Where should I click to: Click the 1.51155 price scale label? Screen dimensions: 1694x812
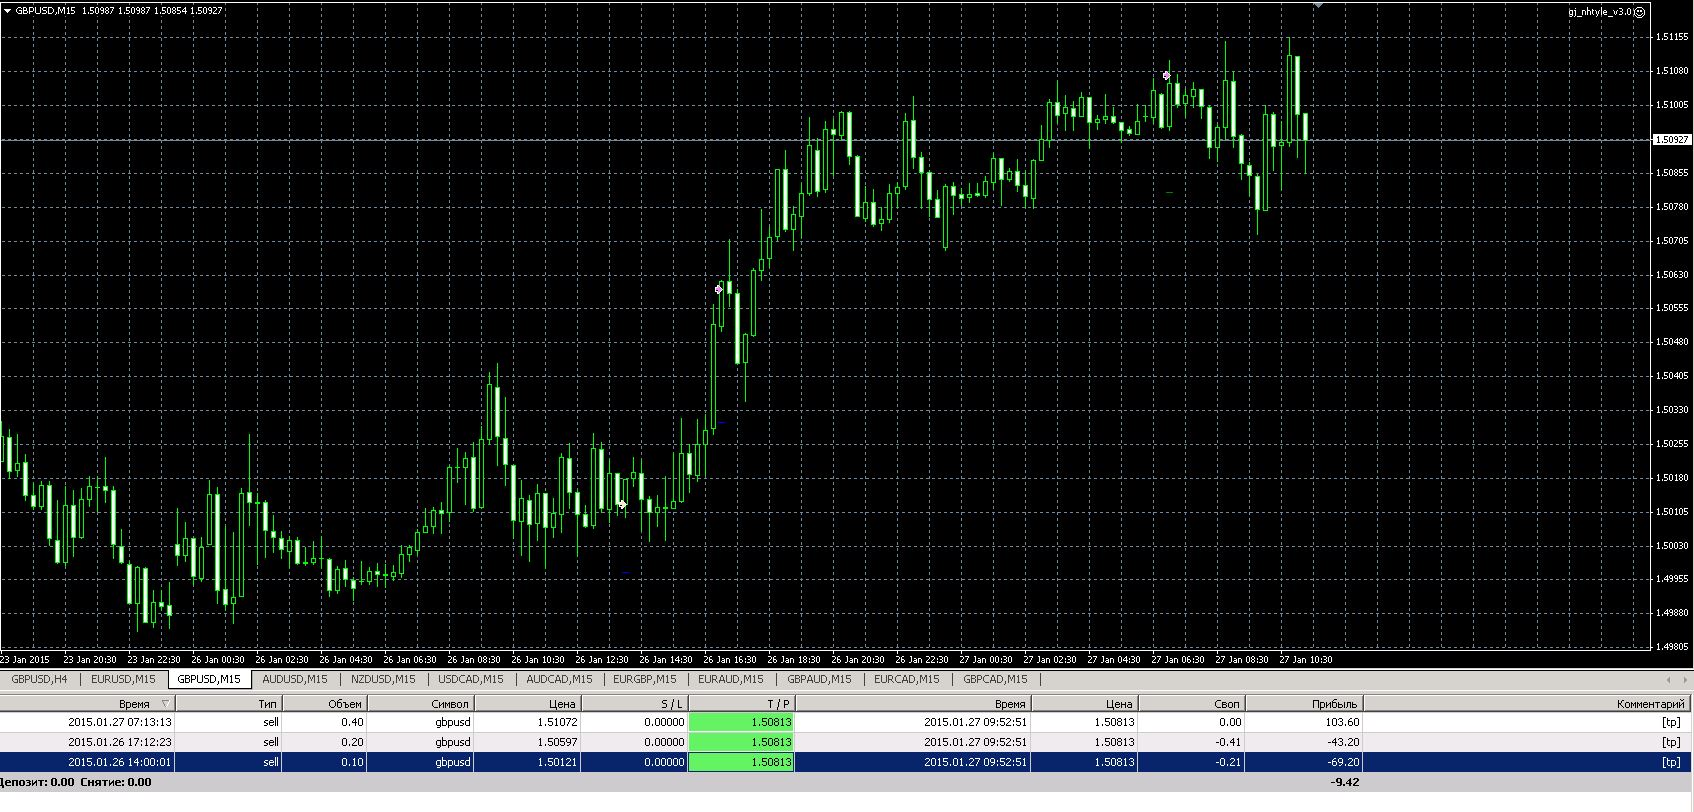[1673, 37]
